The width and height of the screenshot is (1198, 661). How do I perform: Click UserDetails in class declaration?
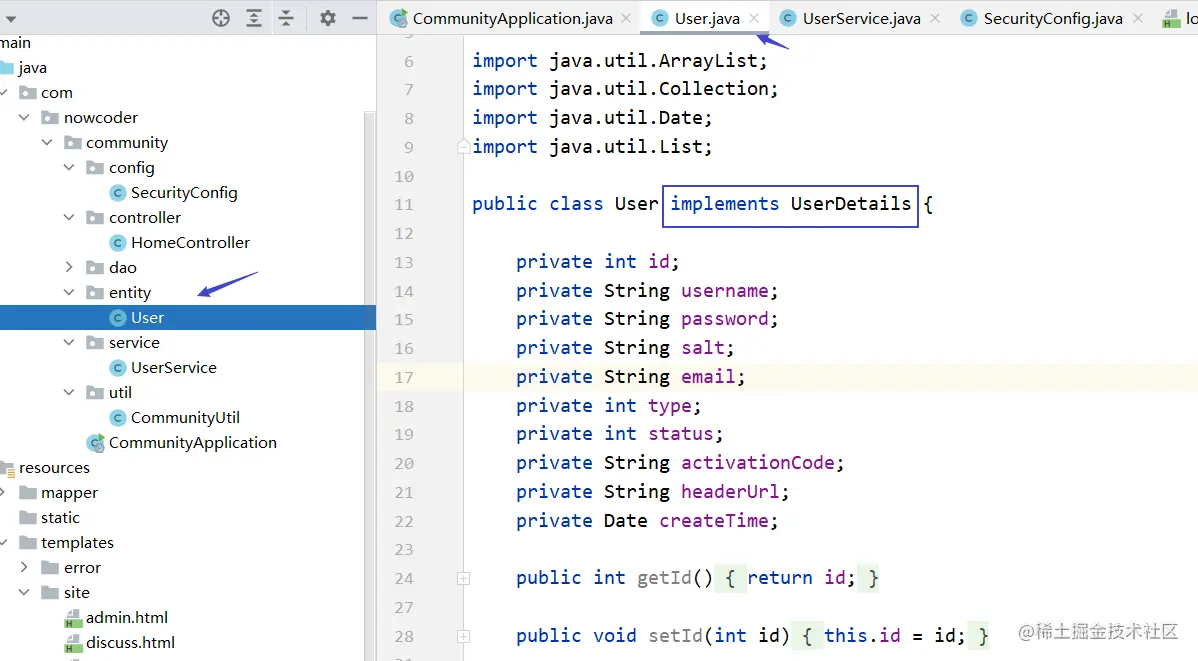pos(850,204)
